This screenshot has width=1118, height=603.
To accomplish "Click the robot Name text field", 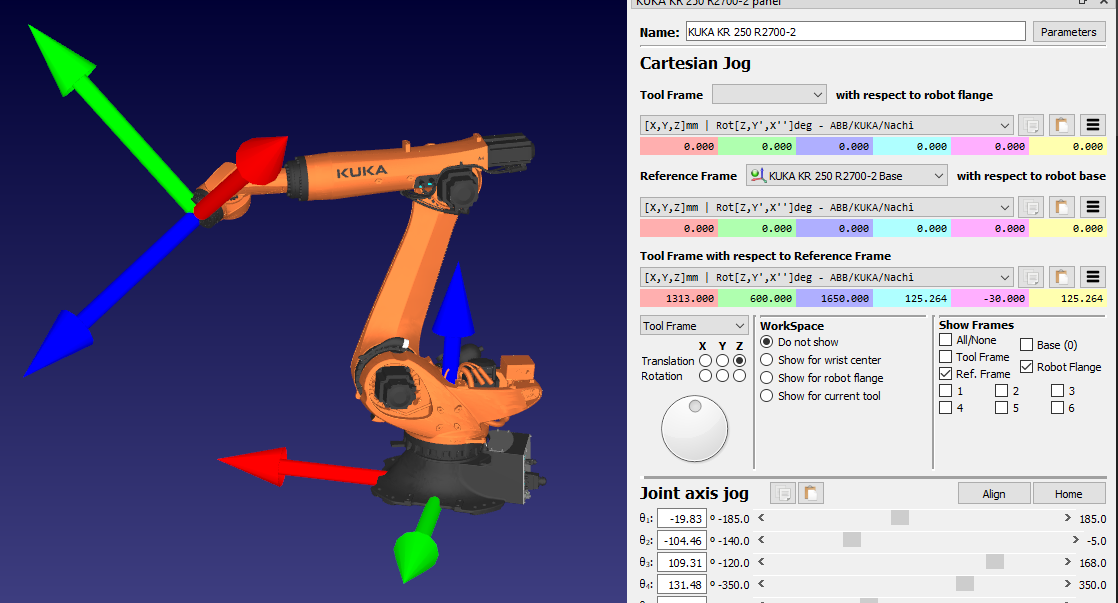I will pos(855,32).
